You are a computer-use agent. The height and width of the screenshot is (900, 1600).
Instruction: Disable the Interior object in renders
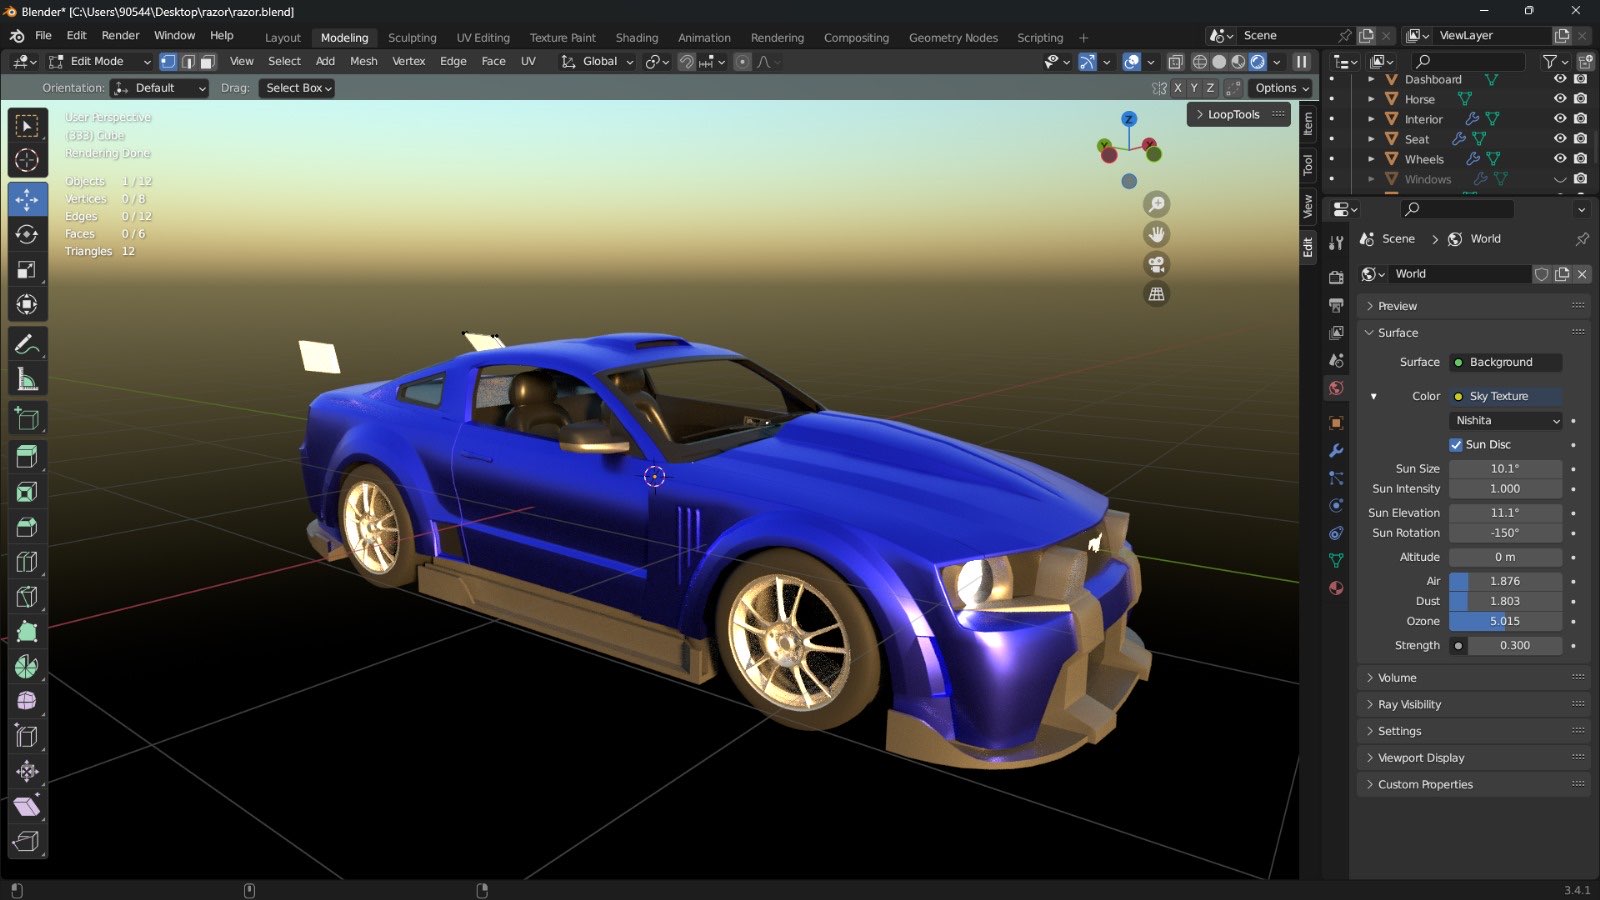coord(1580,119)
